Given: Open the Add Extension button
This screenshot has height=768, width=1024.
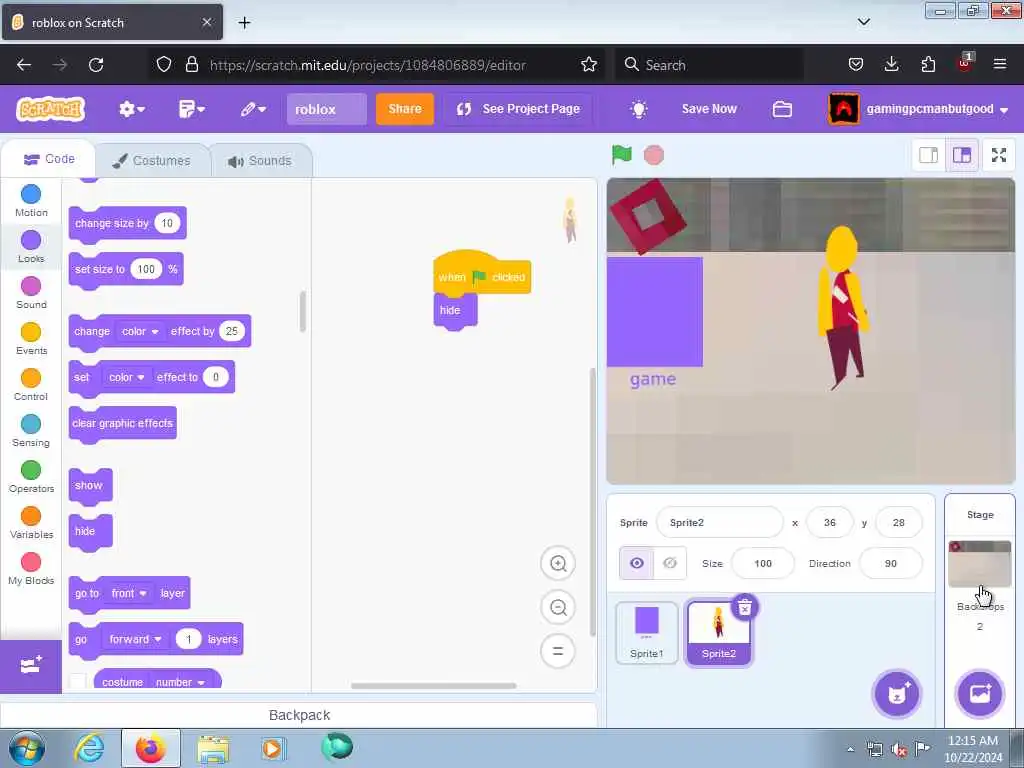Looking at the screenshot, I should click(x=31, y=666).
